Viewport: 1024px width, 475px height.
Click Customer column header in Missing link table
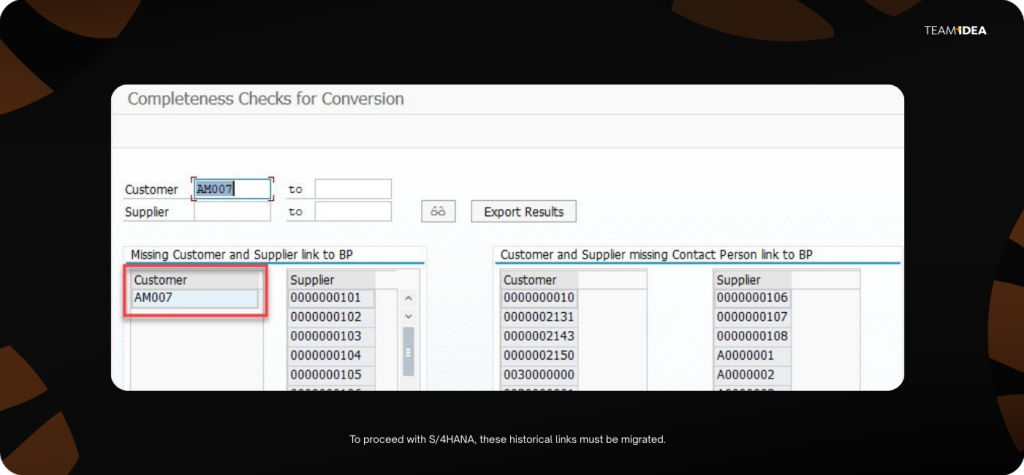[195, 280]
